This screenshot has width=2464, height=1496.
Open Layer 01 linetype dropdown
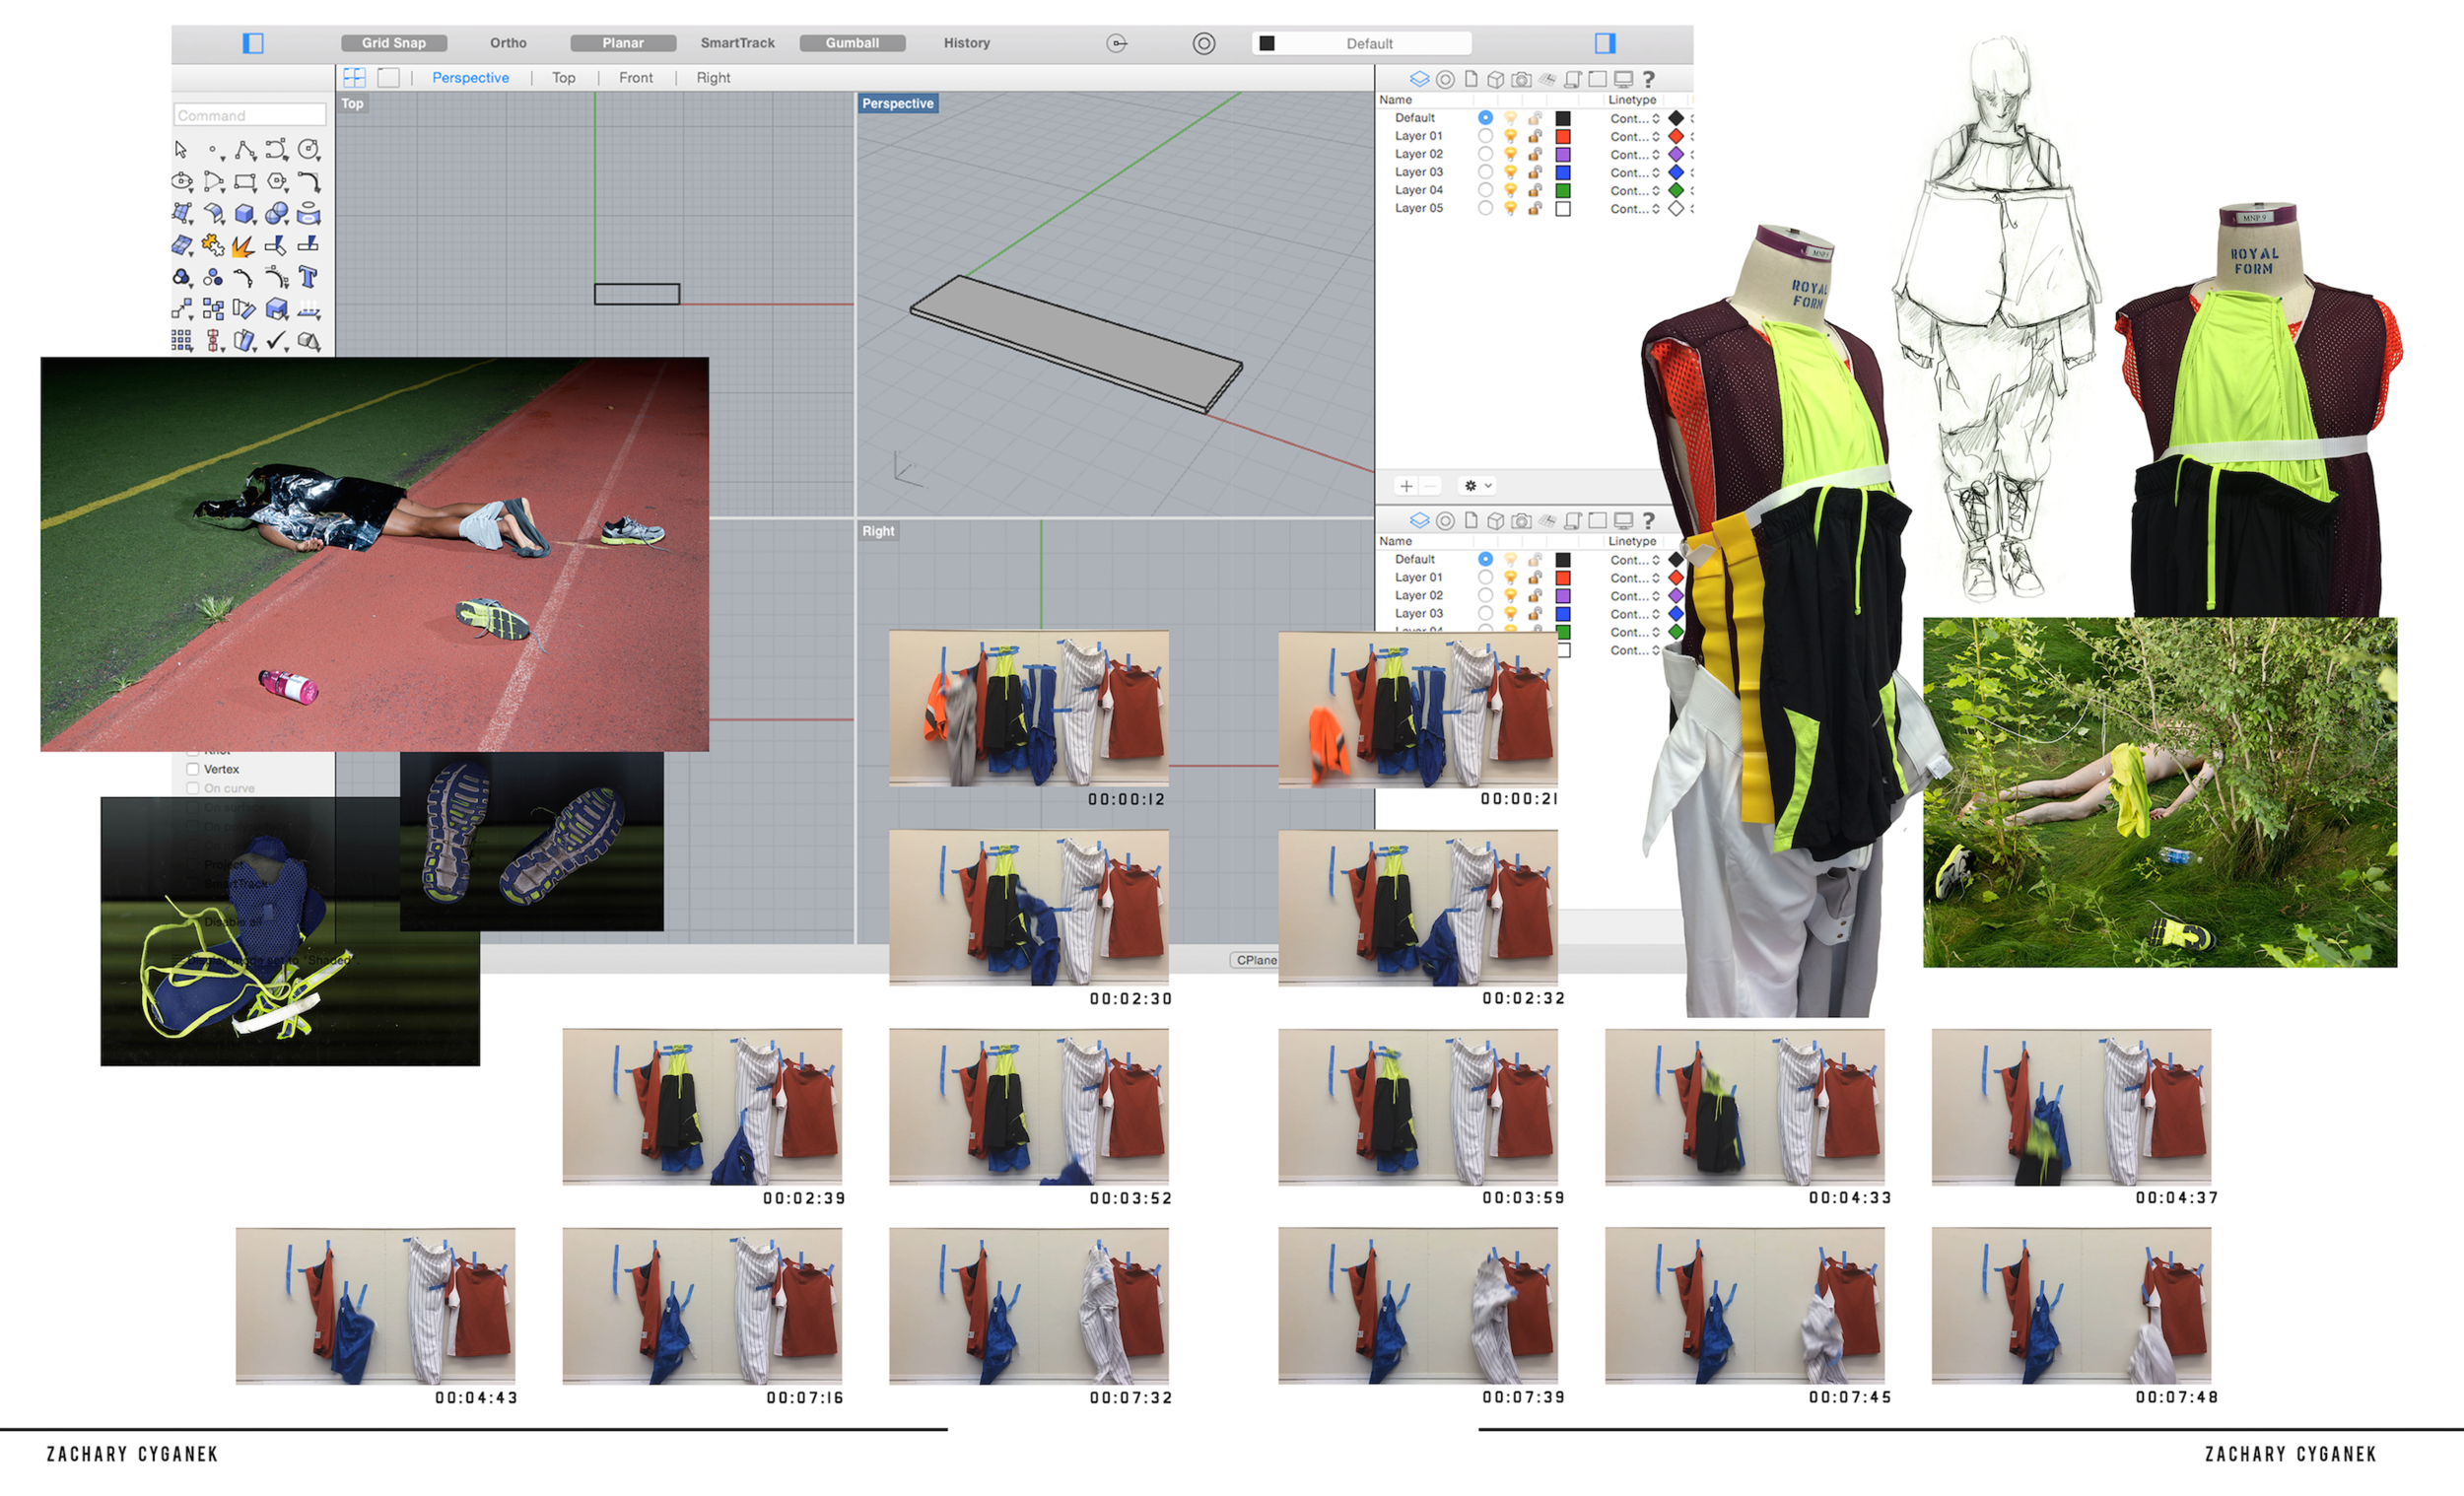pyautogui.click(x=1635, y=136)
